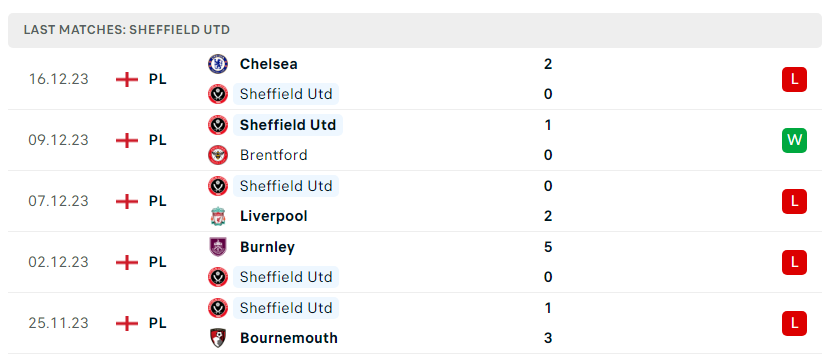Click Sheffield Utd crest in Chelsea match
831x363 pixels.
pos(218,94)
